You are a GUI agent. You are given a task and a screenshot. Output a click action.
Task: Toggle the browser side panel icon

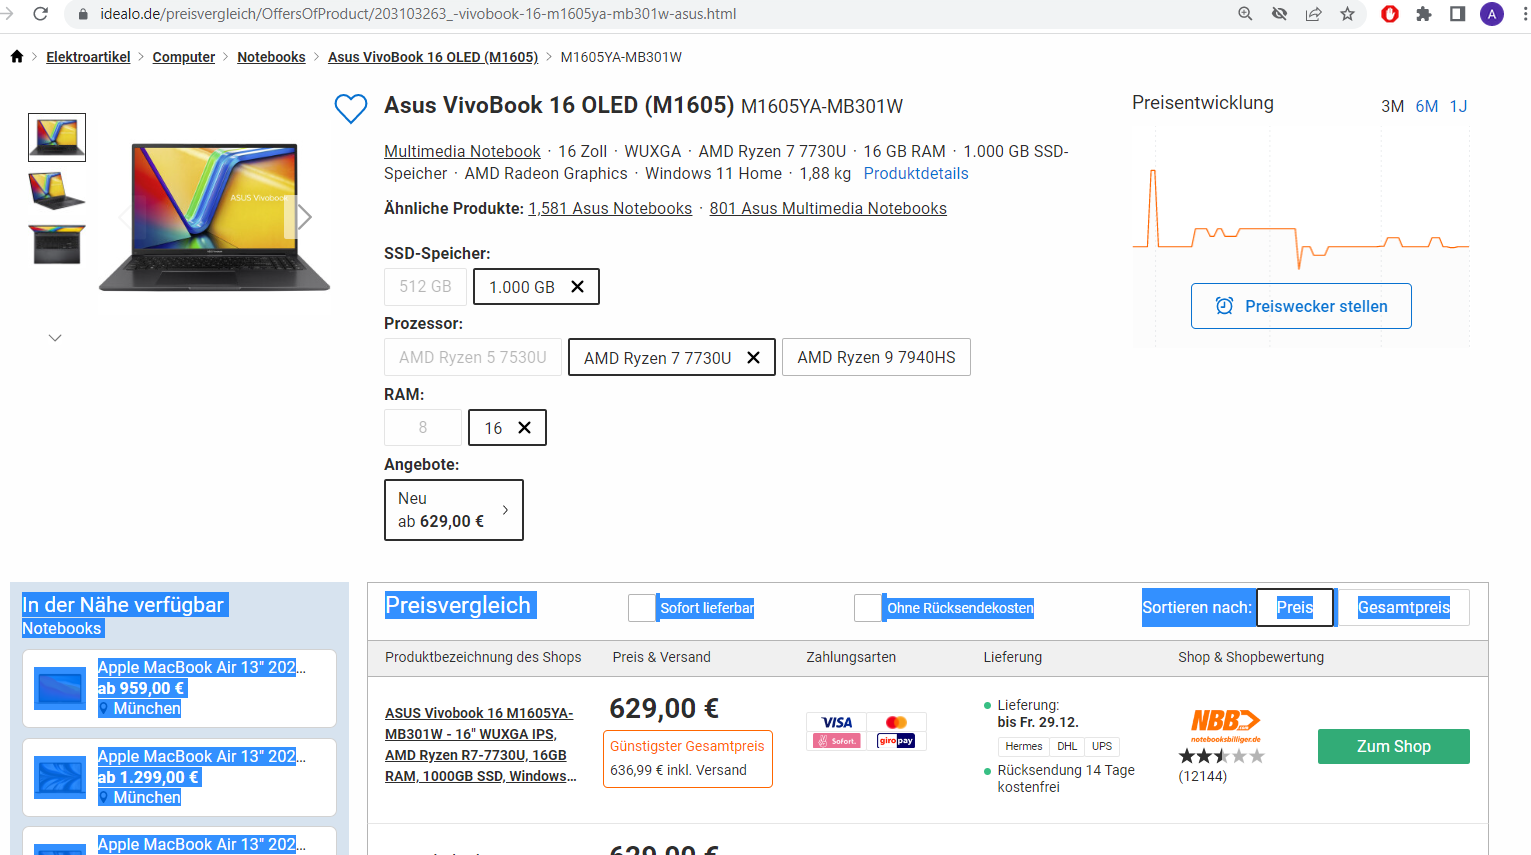[1457, 14]
